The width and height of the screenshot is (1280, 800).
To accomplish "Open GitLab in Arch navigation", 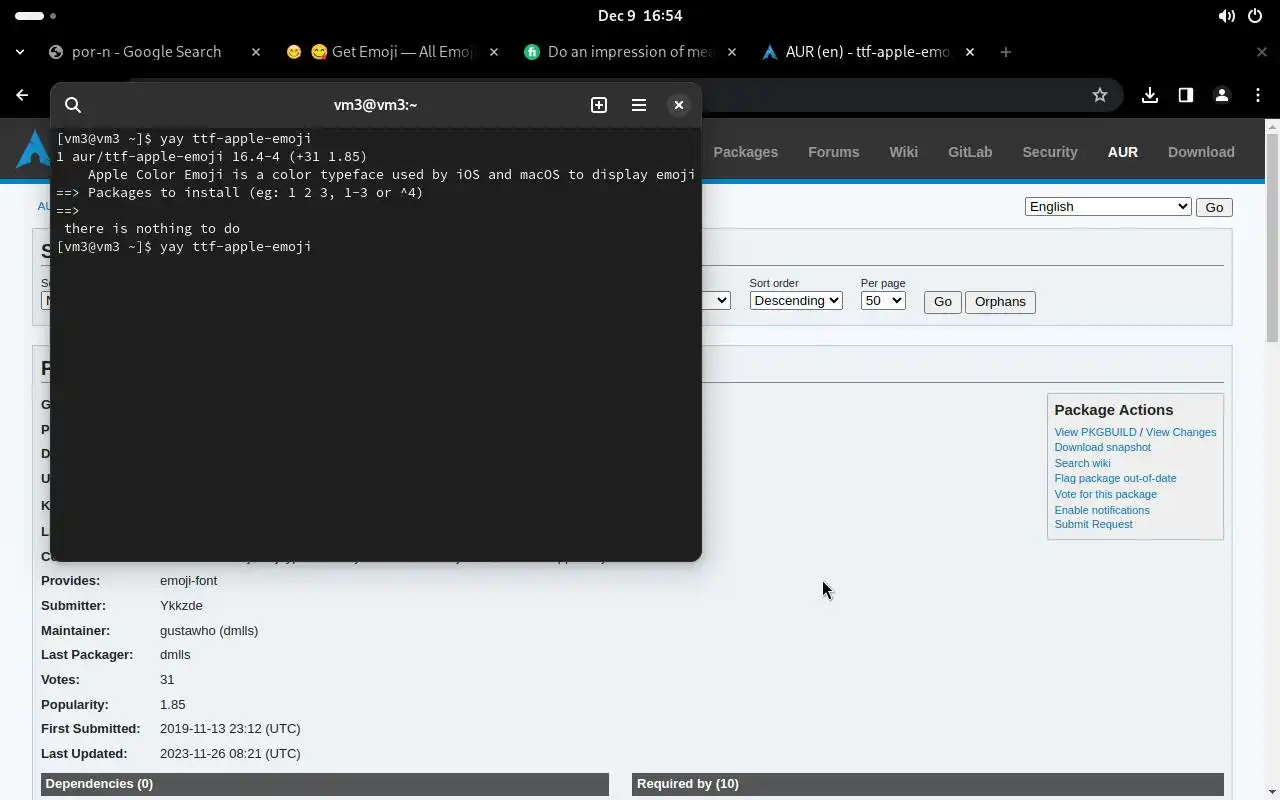I will pyautogui.click(x=970, y=152).
